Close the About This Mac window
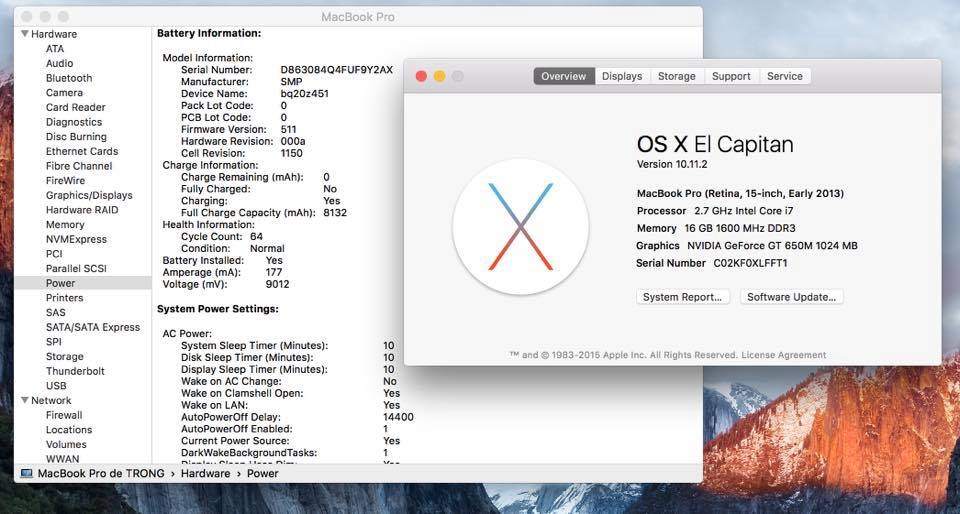This screenshot has height=514, width=960. (x=421, y=76)
